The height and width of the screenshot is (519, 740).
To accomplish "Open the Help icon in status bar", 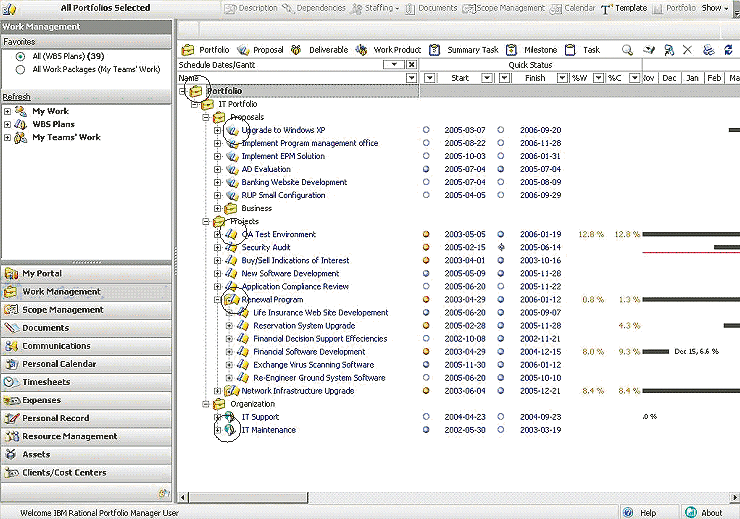I will point(628,512).
